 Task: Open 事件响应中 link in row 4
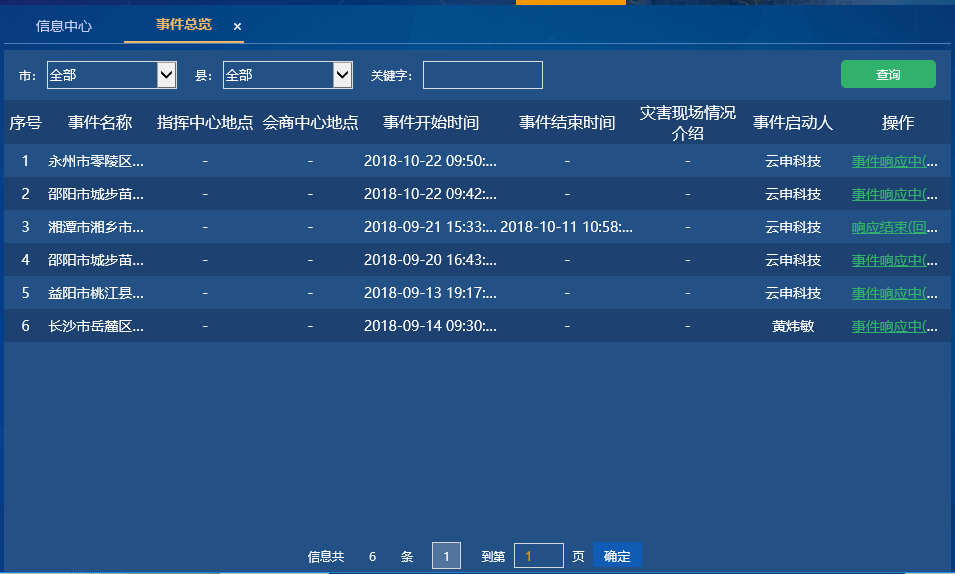894,260
